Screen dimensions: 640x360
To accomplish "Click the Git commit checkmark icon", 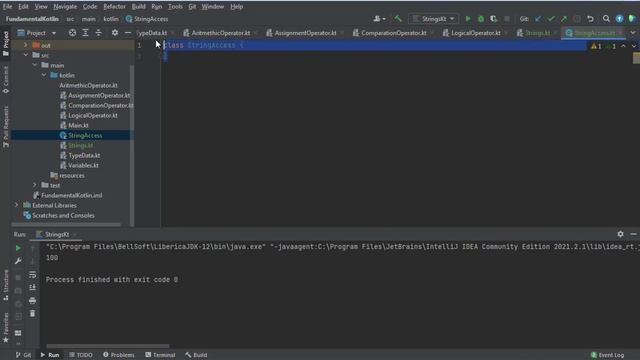I will coord(551,19).
